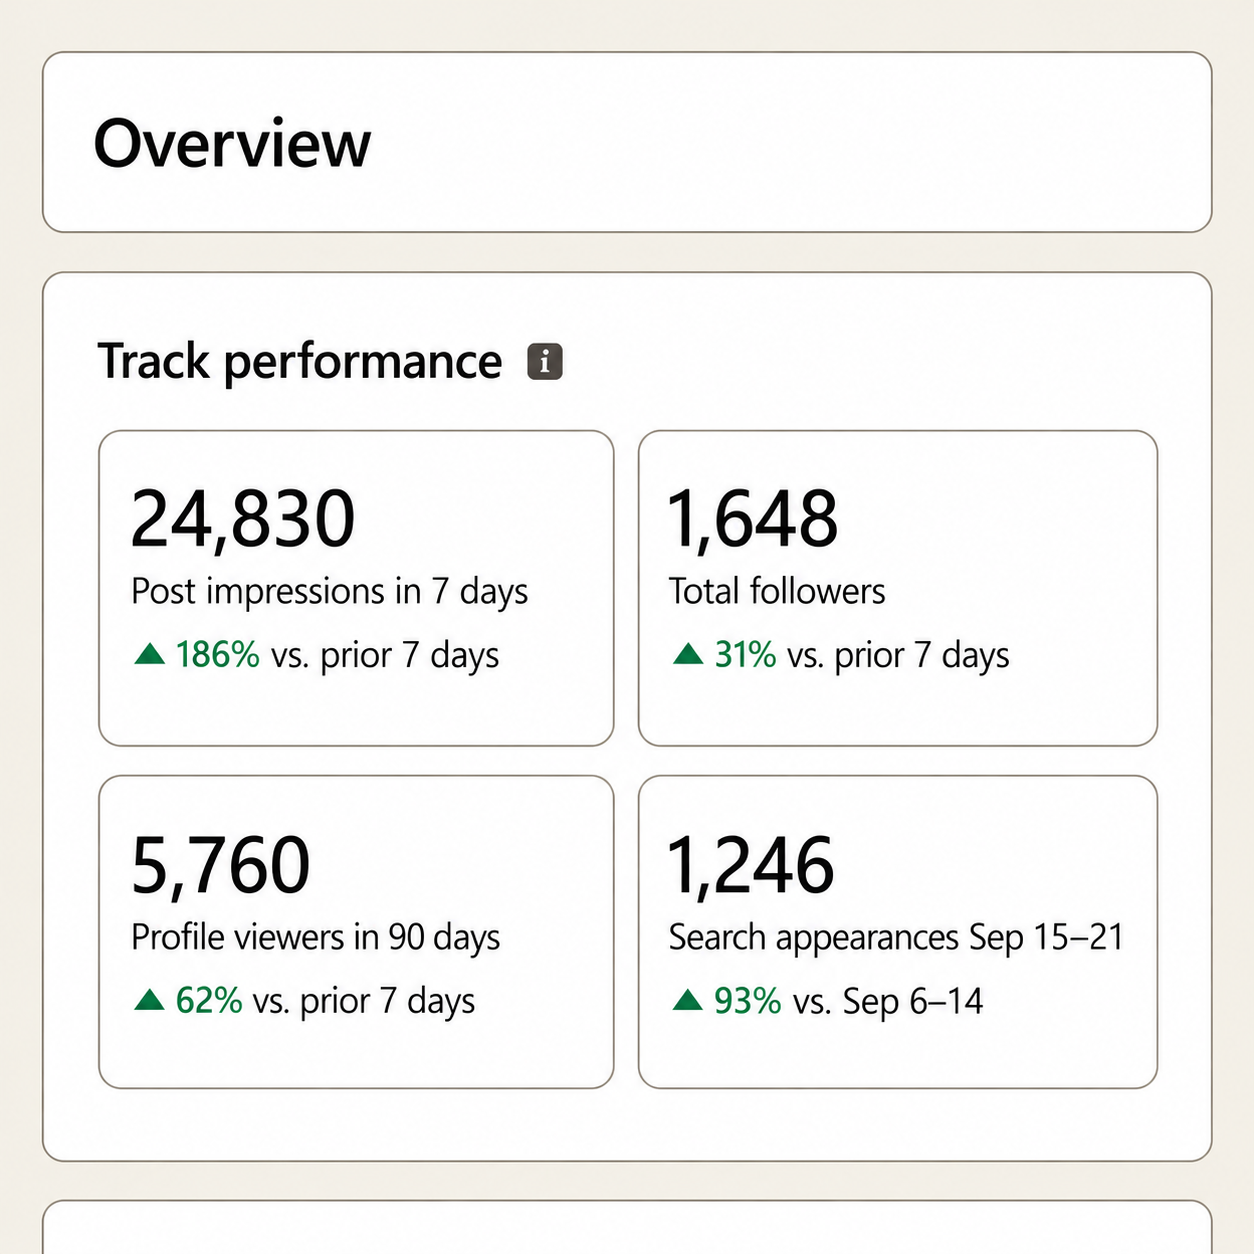Click the green arrow beside 31%

point(688,654)
